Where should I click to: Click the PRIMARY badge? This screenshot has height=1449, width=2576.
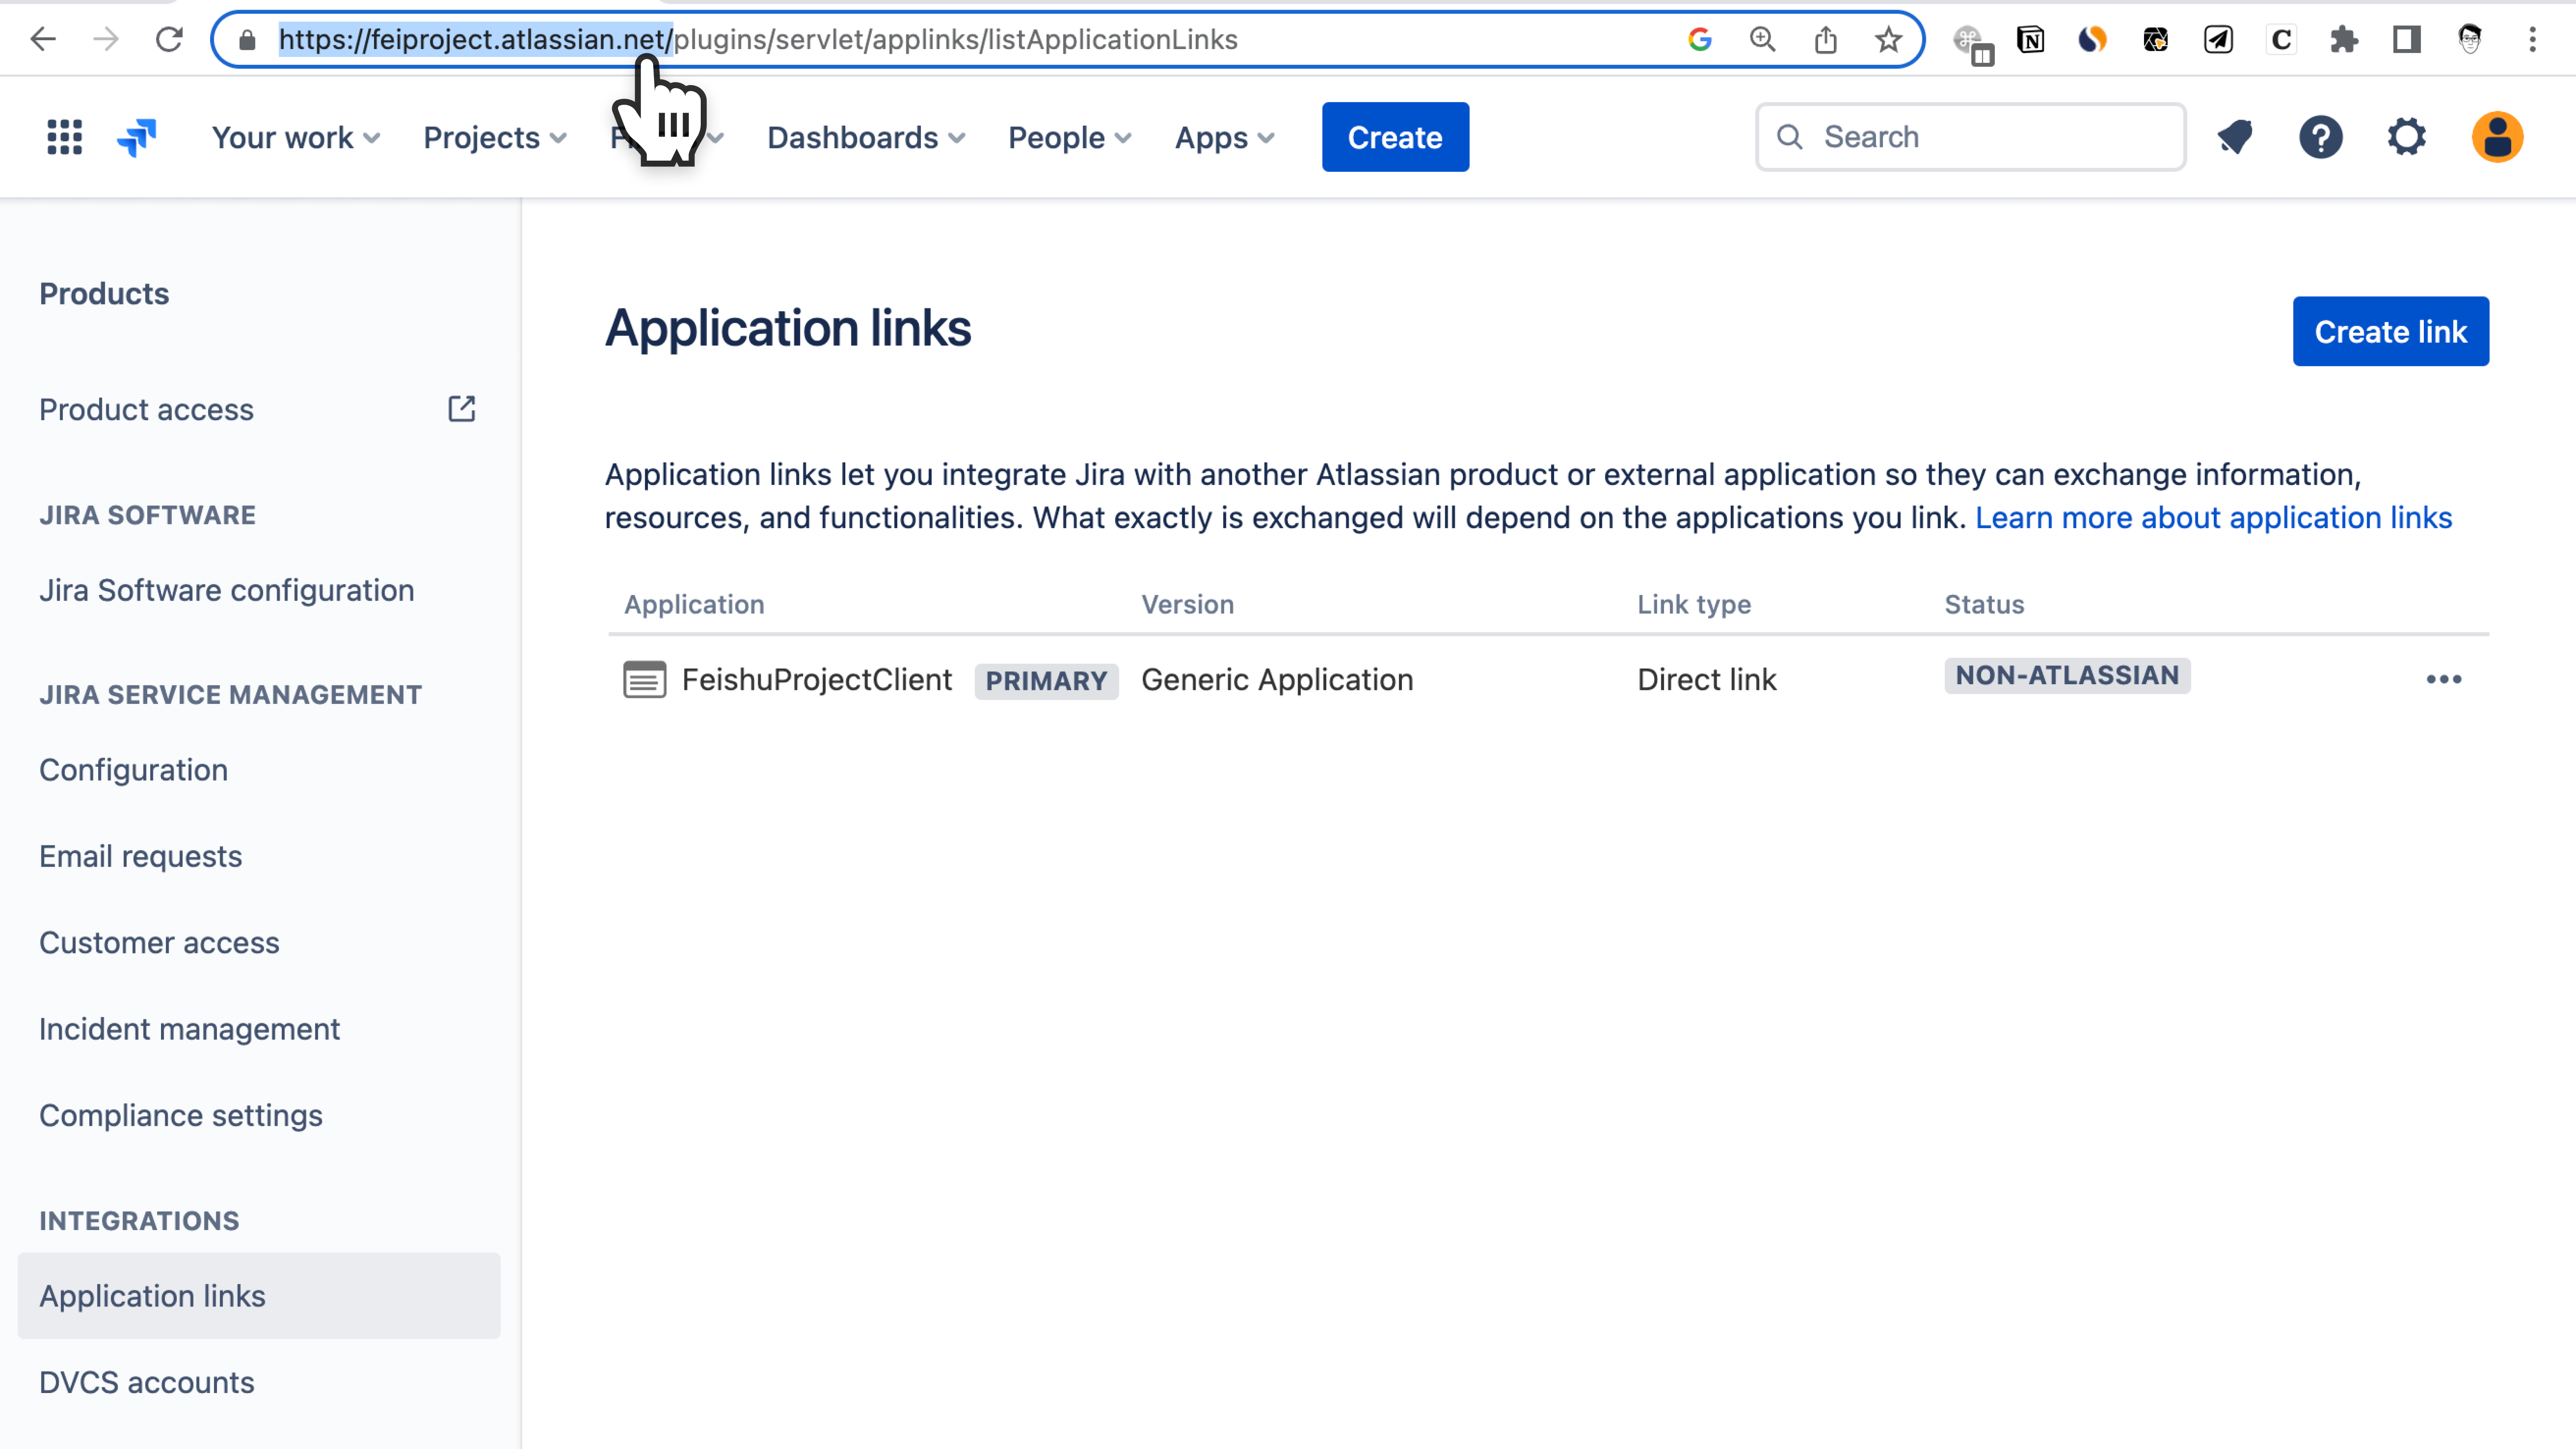point(1046,681)
